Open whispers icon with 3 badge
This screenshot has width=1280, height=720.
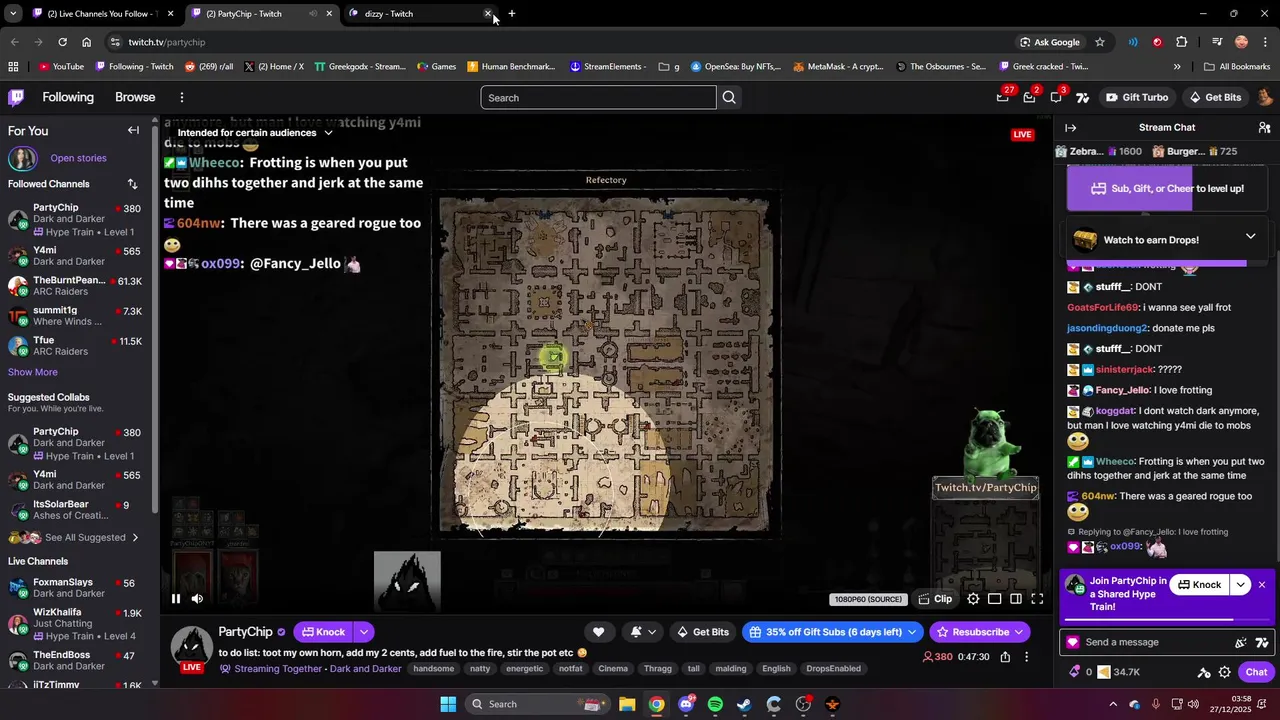(1056, 97)
